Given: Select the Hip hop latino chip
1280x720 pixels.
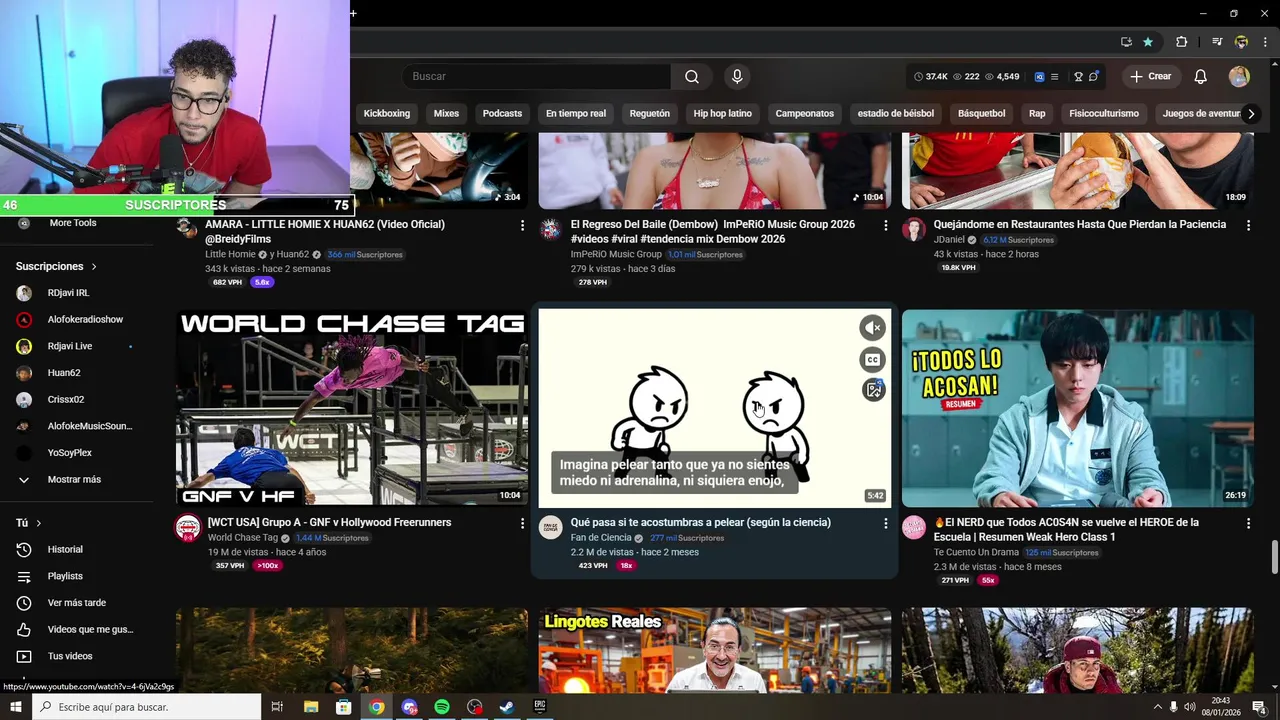Looking at the screenshot, I should [722, 114].
